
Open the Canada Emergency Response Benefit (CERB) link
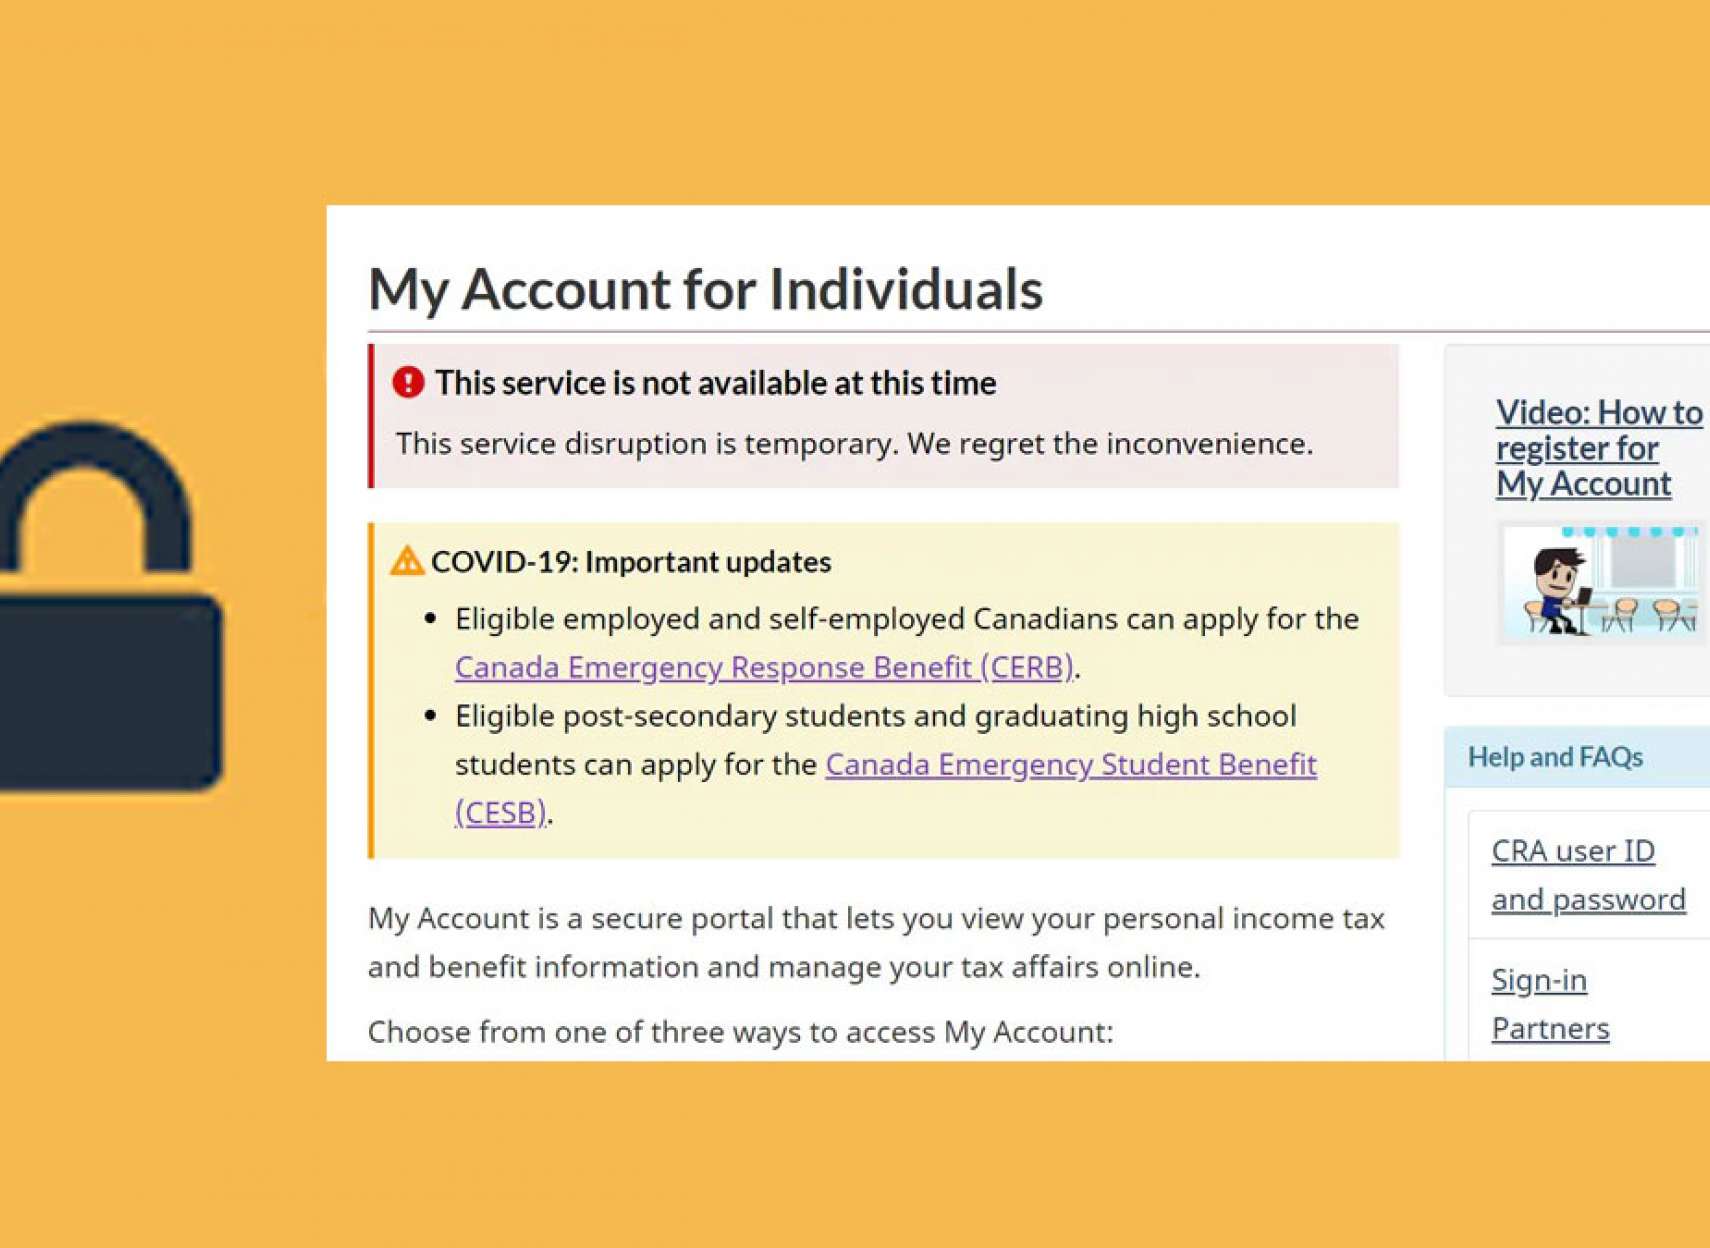tap(764, 667)
